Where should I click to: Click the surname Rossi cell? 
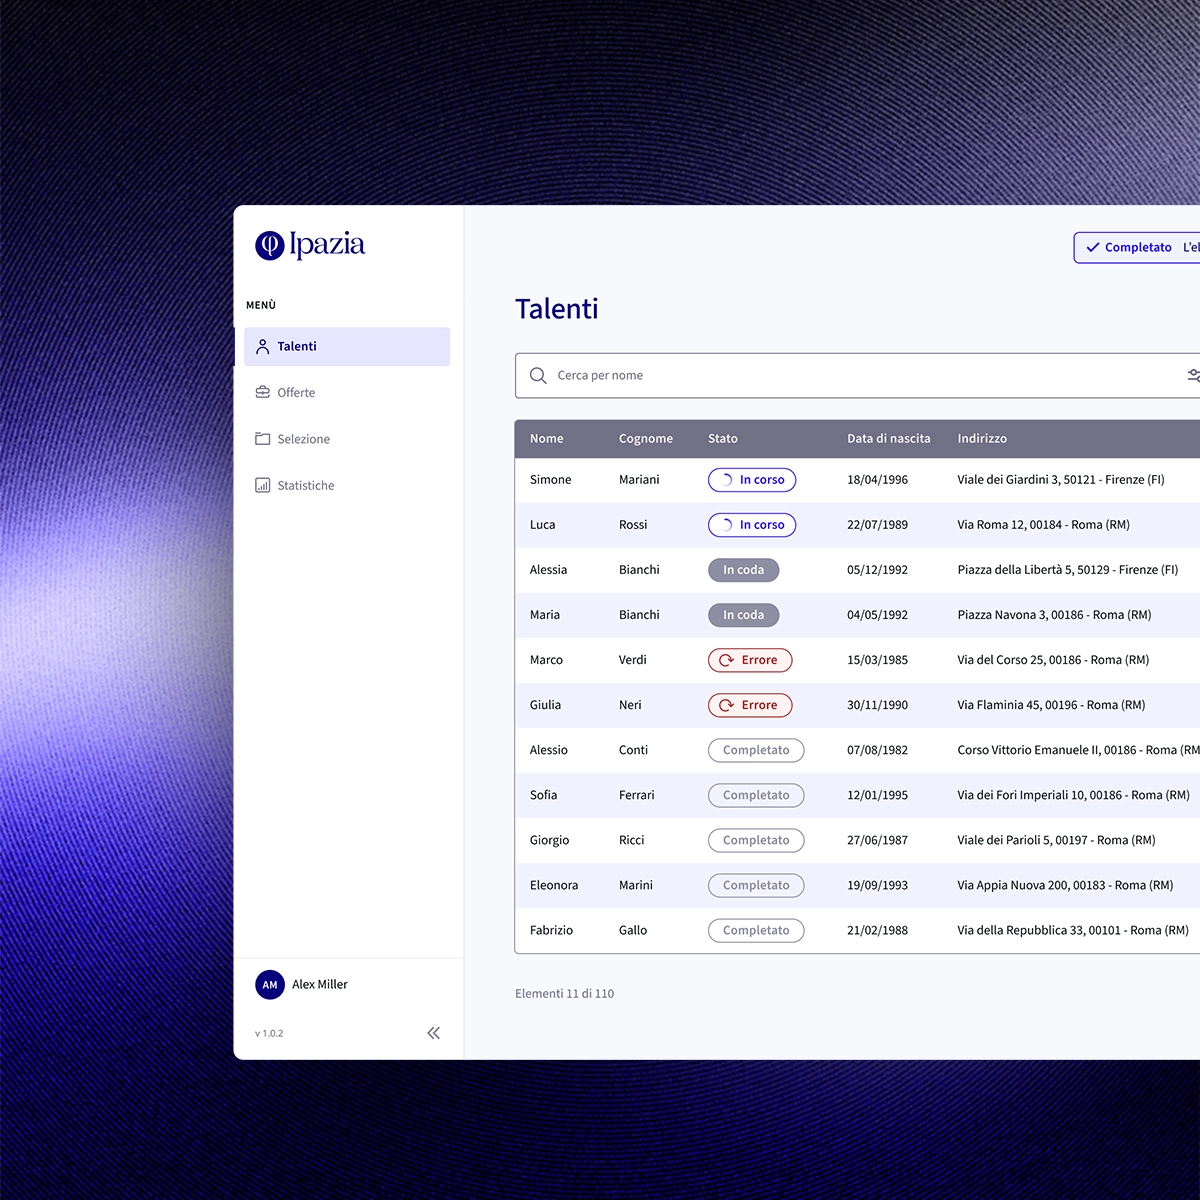coord(633,525)
